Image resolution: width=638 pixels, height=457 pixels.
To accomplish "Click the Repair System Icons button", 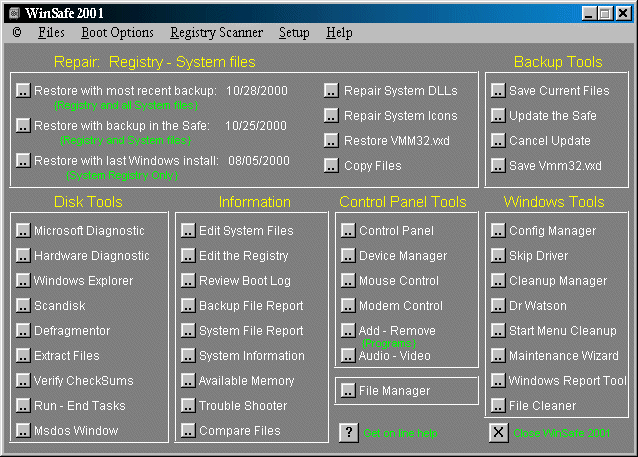I will (x=331, y=116).
